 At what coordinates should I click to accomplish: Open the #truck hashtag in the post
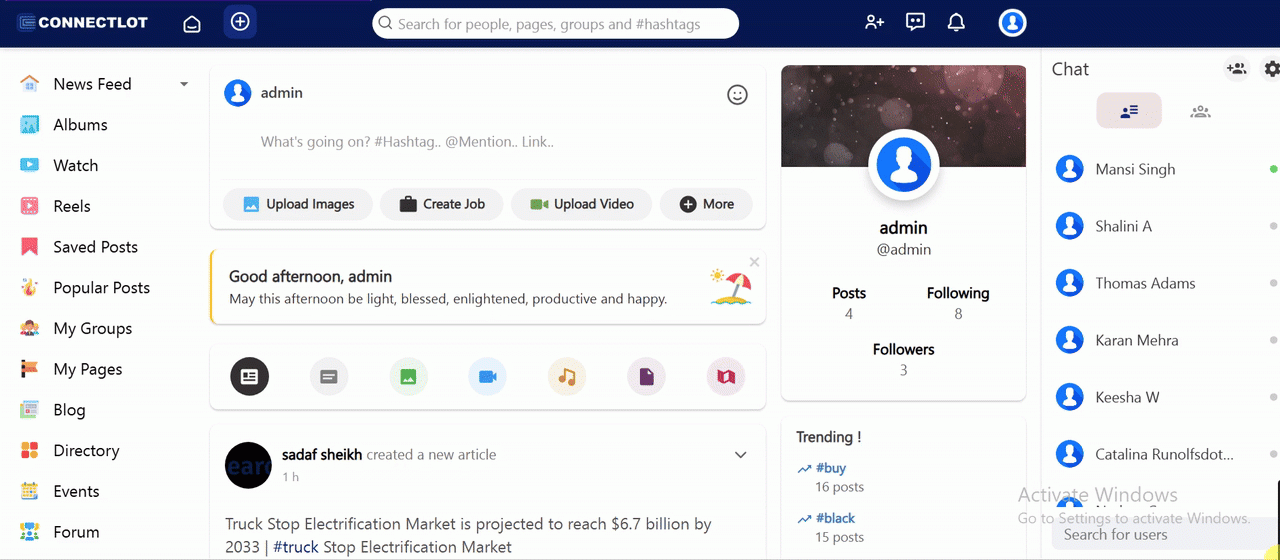(x=297, y=547)
